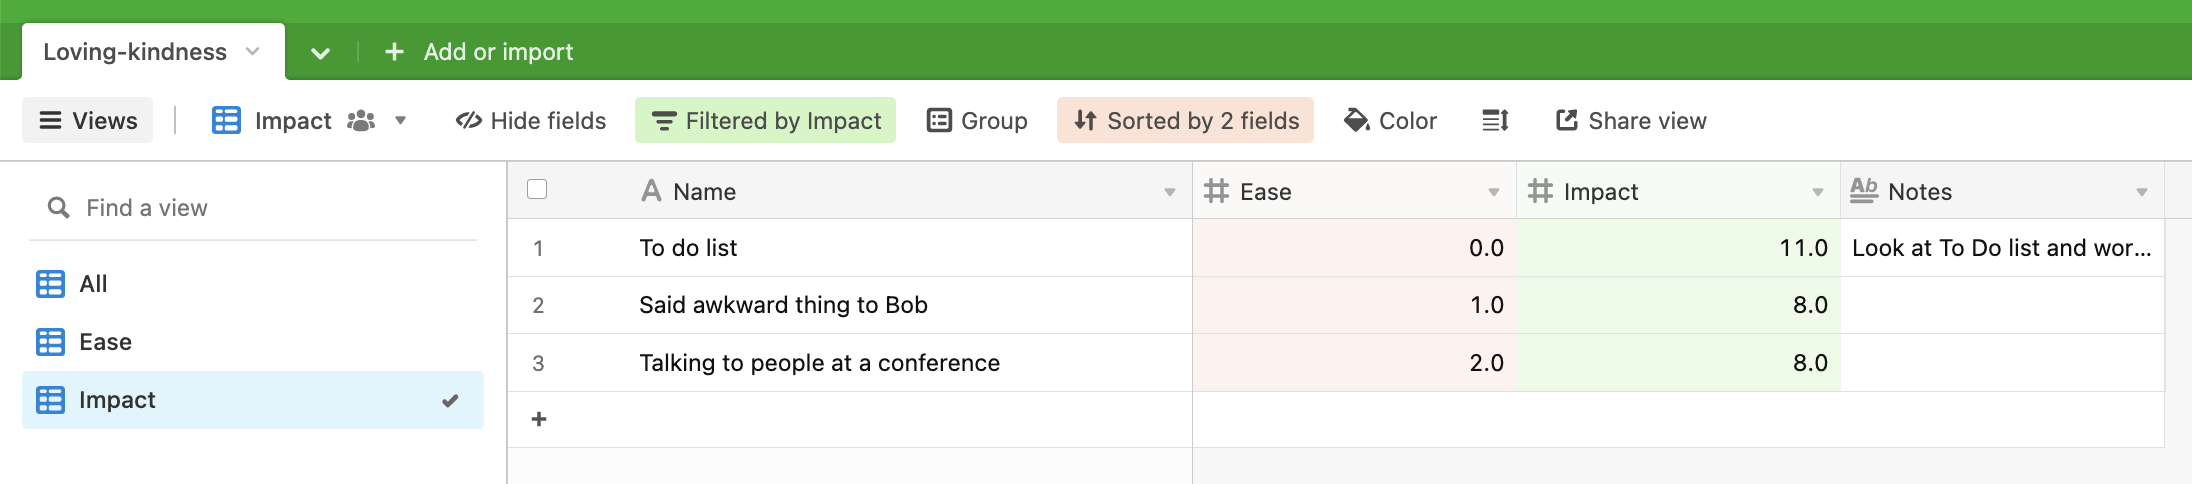Open the Notes column dropdown arrow

click(x=2141, y=192)
